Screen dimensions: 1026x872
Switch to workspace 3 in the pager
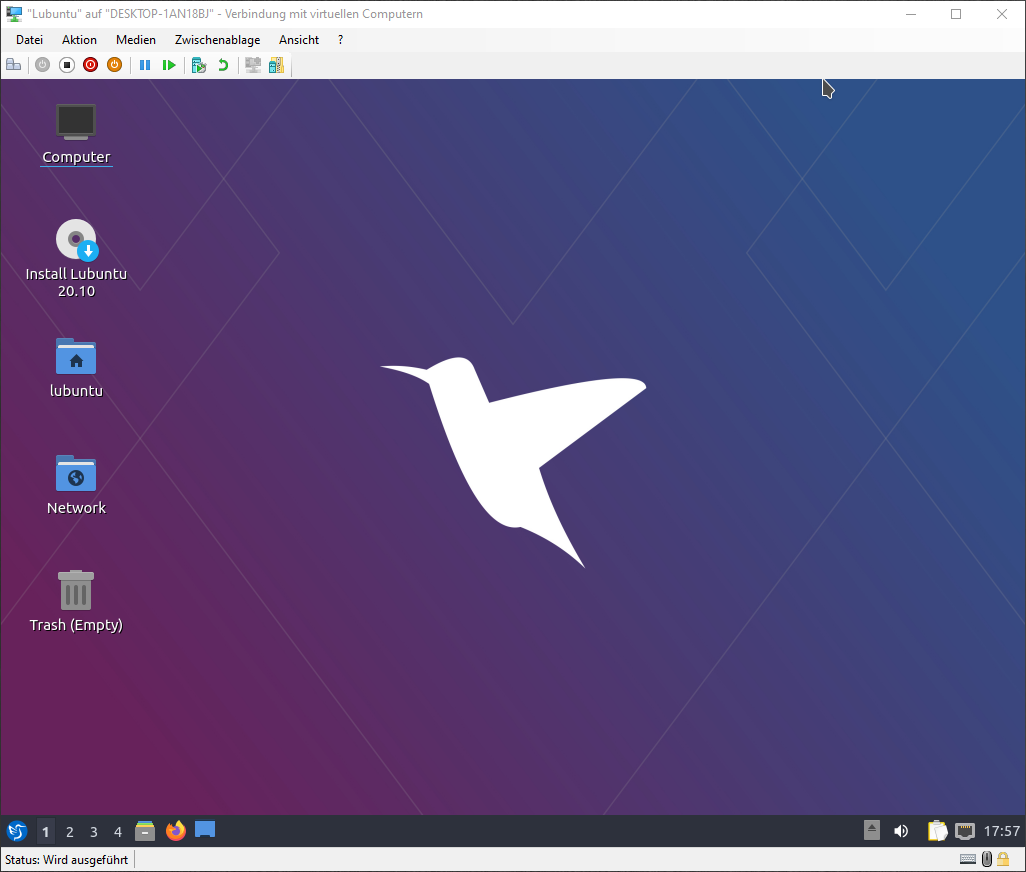94,832
